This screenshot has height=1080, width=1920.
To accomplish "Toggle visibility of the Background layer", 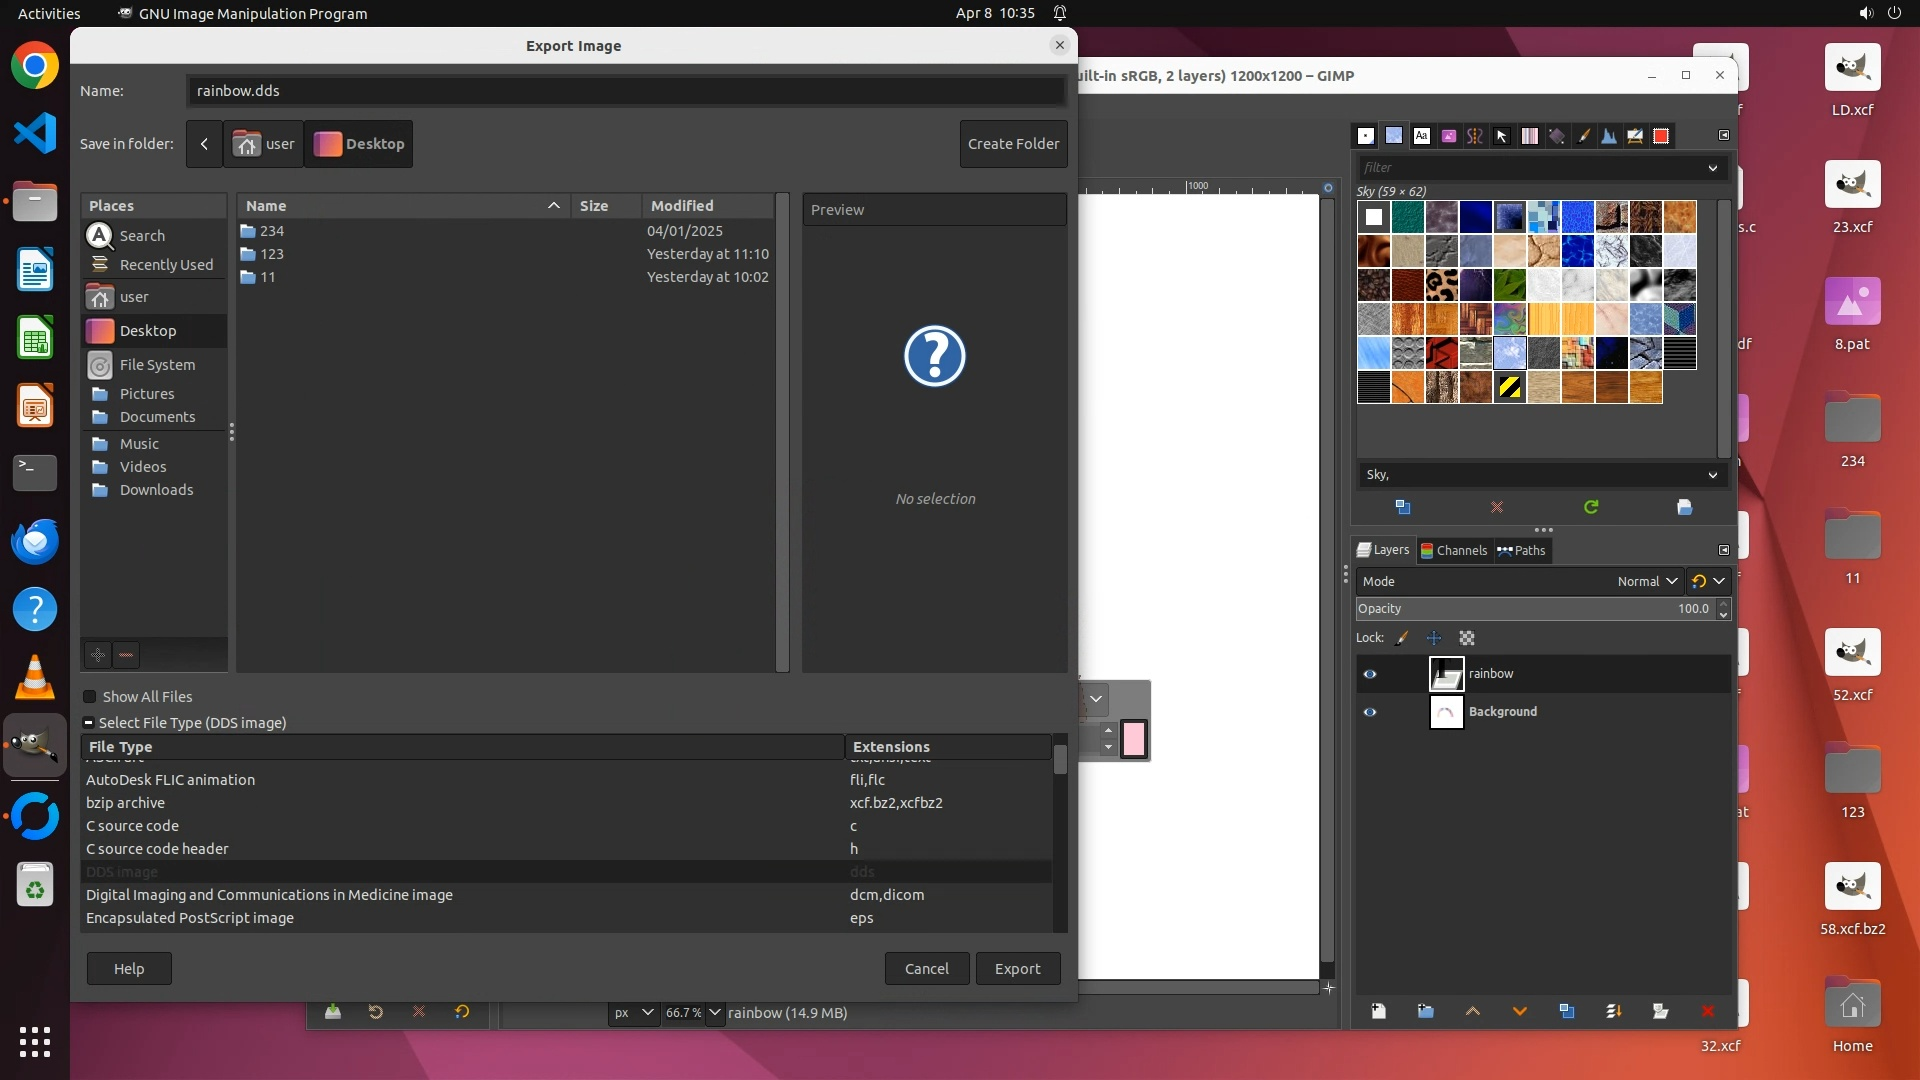I will click(x=1370, y=712).
